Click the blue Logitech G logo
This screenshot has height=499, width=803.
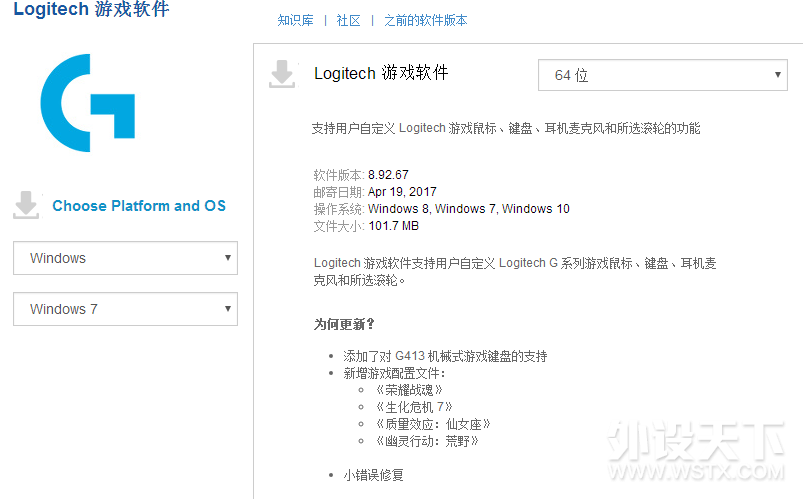pyautogui.click(x=88, y=103)
